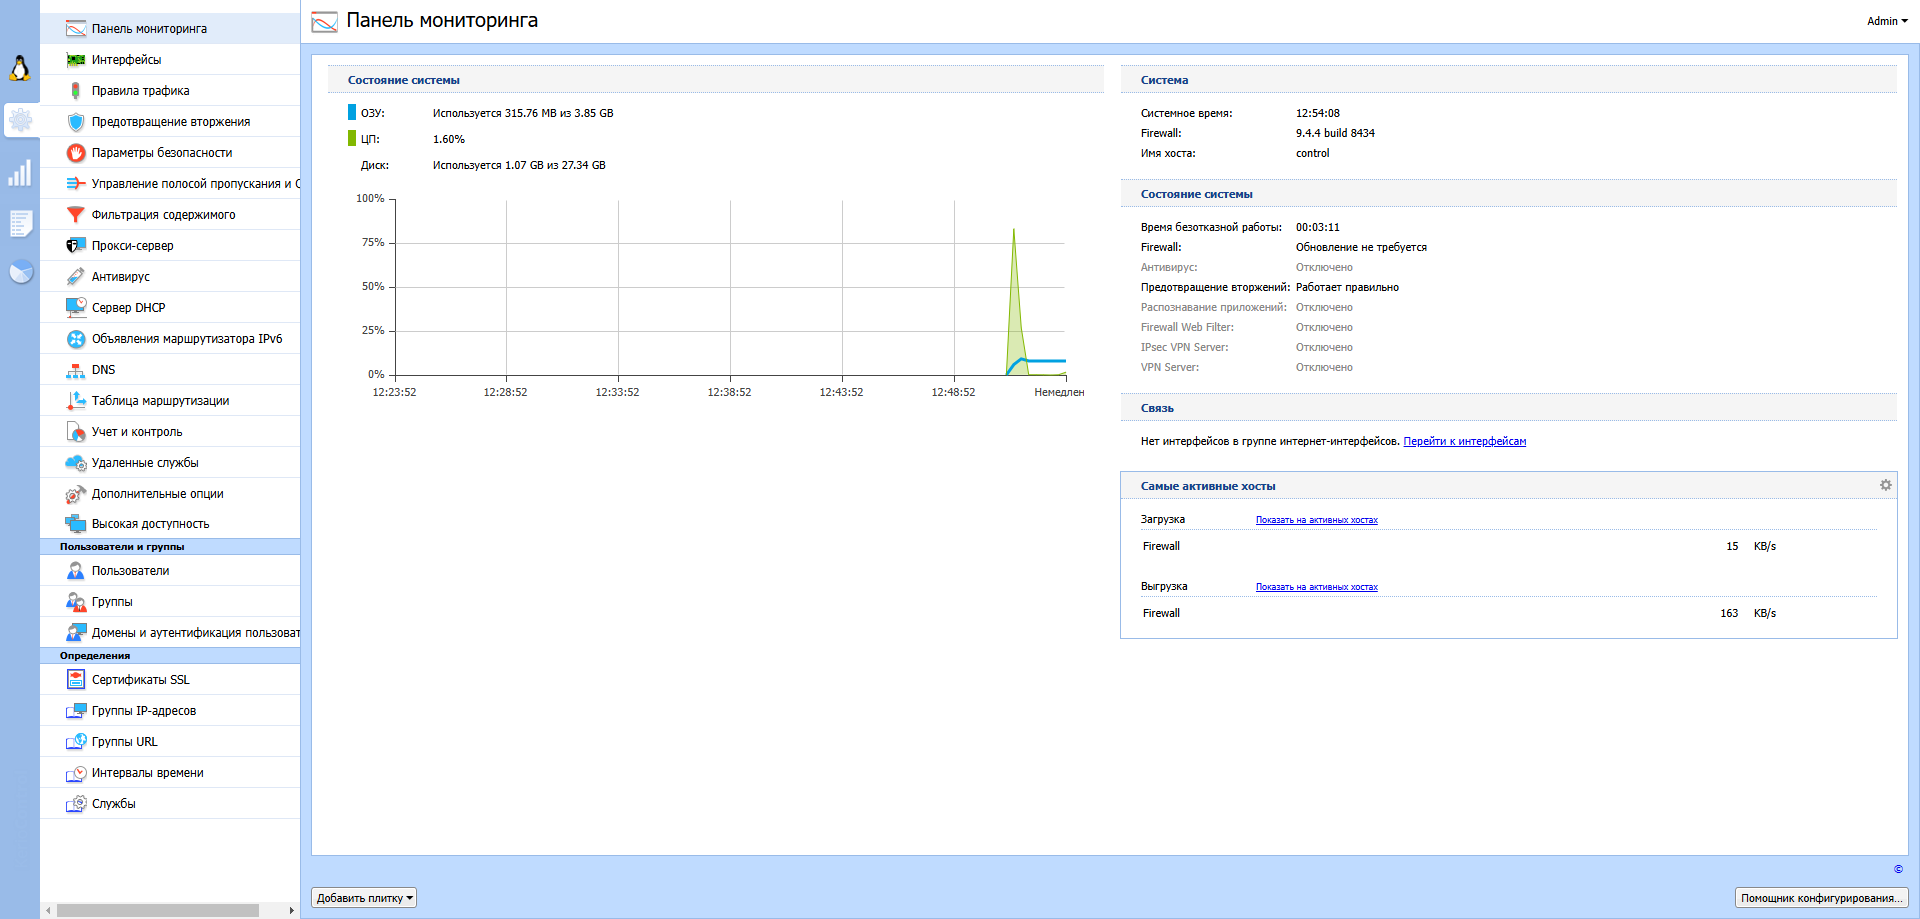The width and height of the screenshot is (1920, 919).
Task: Open the Antivirus section icon
Action: click(x=75, y=277)
